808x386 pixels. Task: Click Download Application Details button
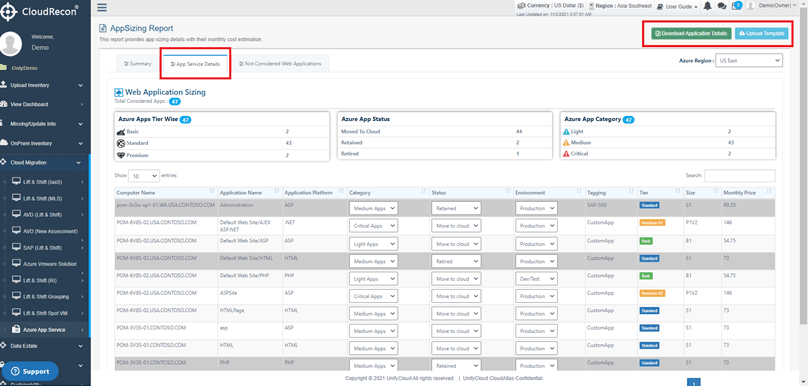[x=691, y=33]
